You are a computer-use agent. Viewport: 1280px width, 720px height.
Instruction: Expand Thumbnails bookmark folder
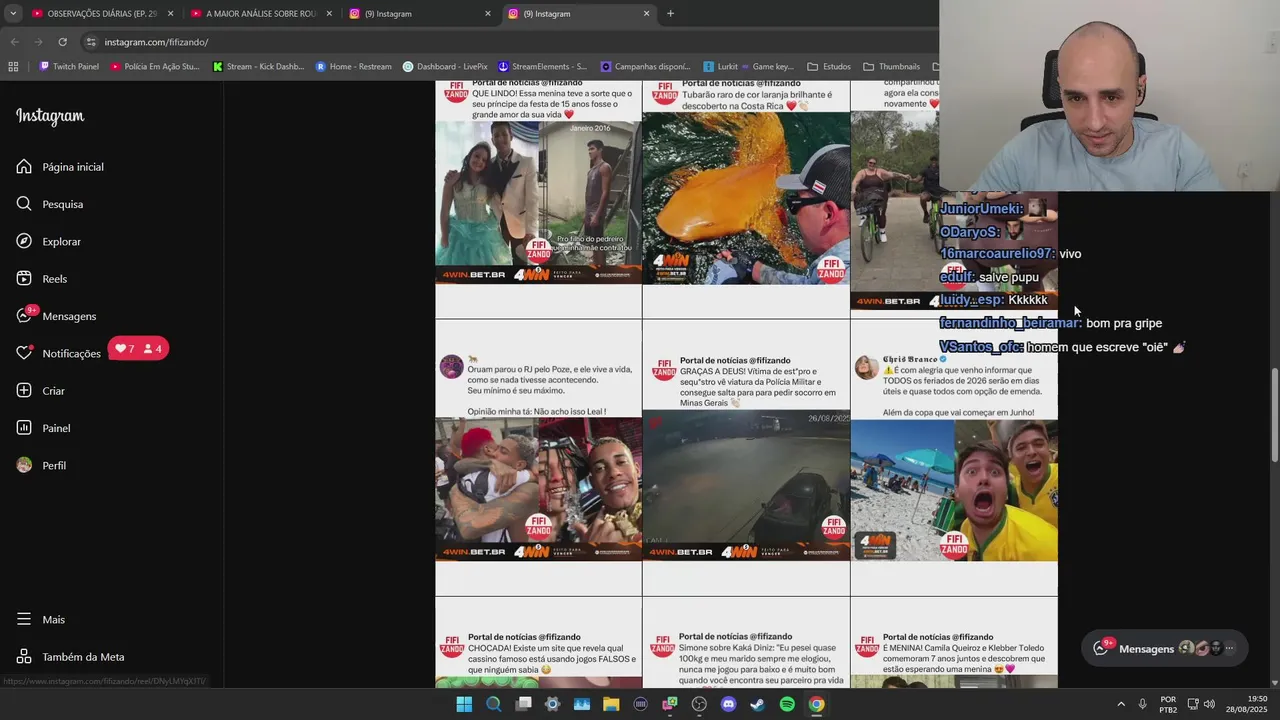[892, 67]
